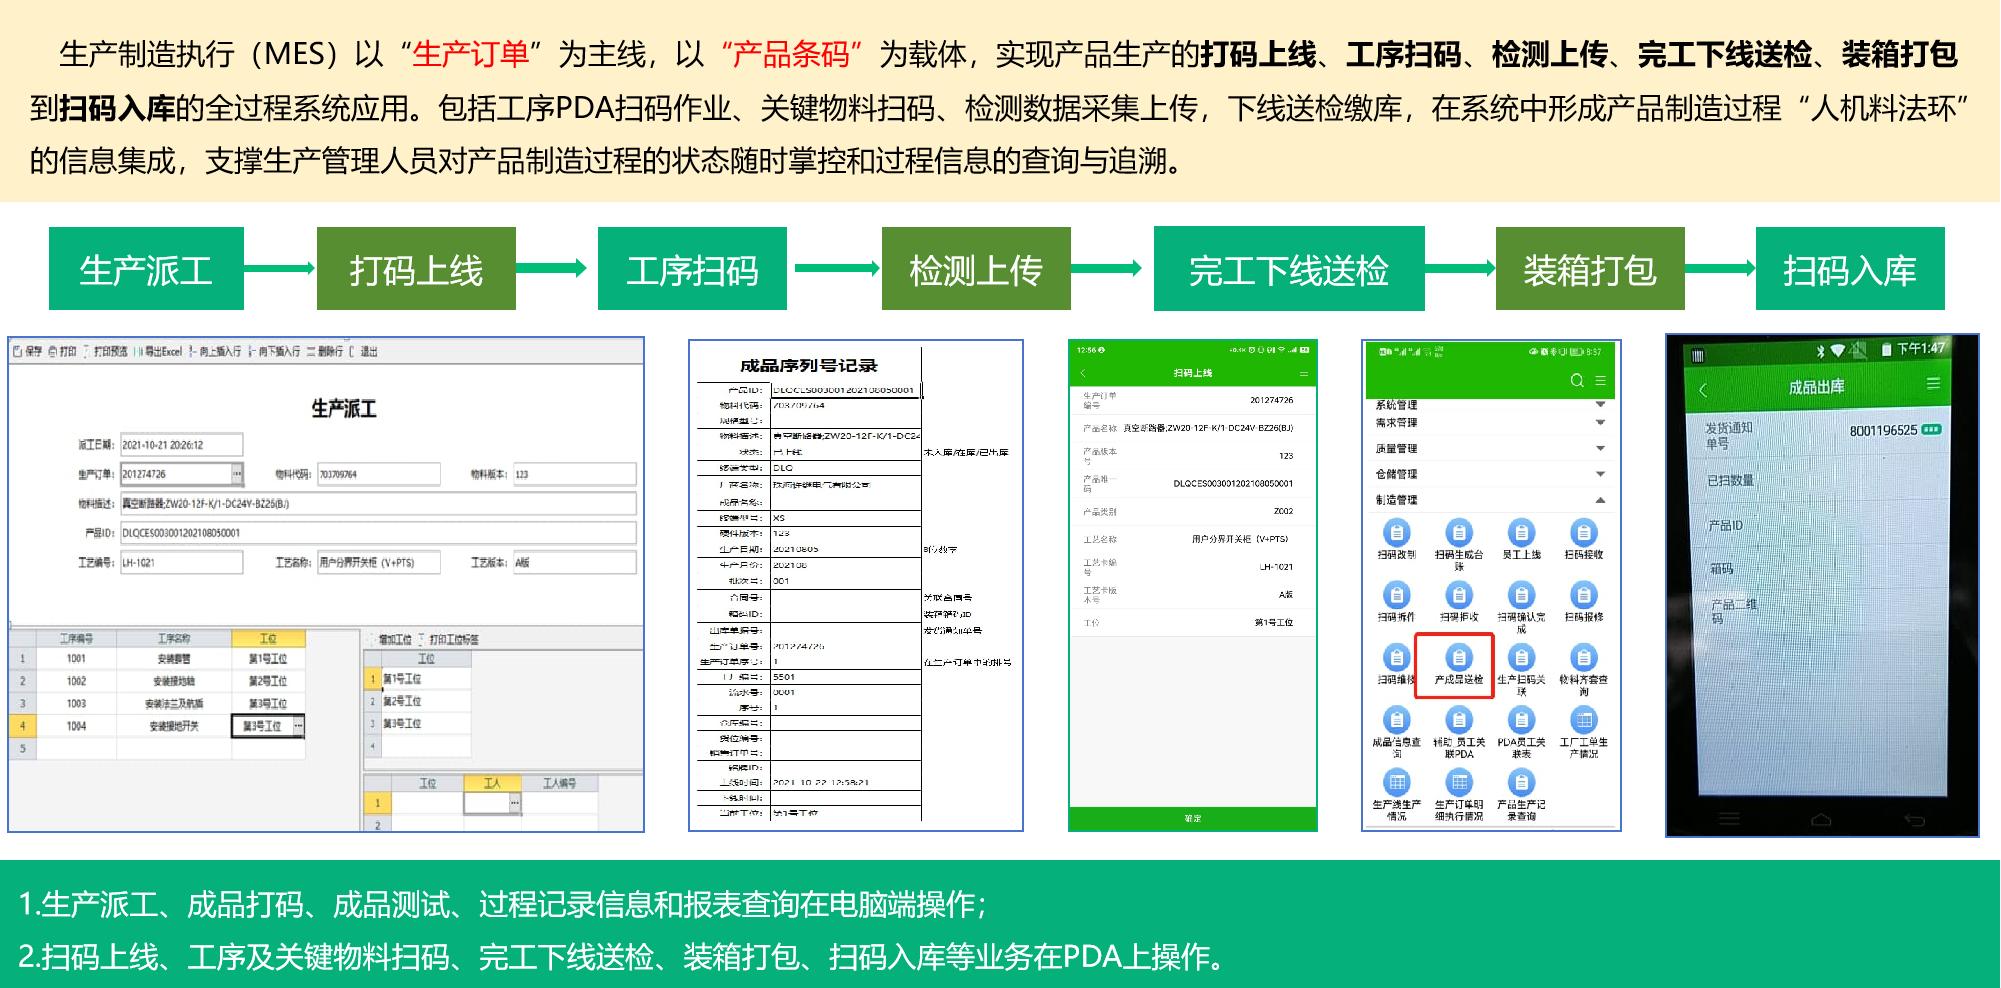Open the 扫码确认完成 icon
Image resolution: width=2001 pixels, height=988 pixels.
pyautogui.click(x=1521, y=596)
